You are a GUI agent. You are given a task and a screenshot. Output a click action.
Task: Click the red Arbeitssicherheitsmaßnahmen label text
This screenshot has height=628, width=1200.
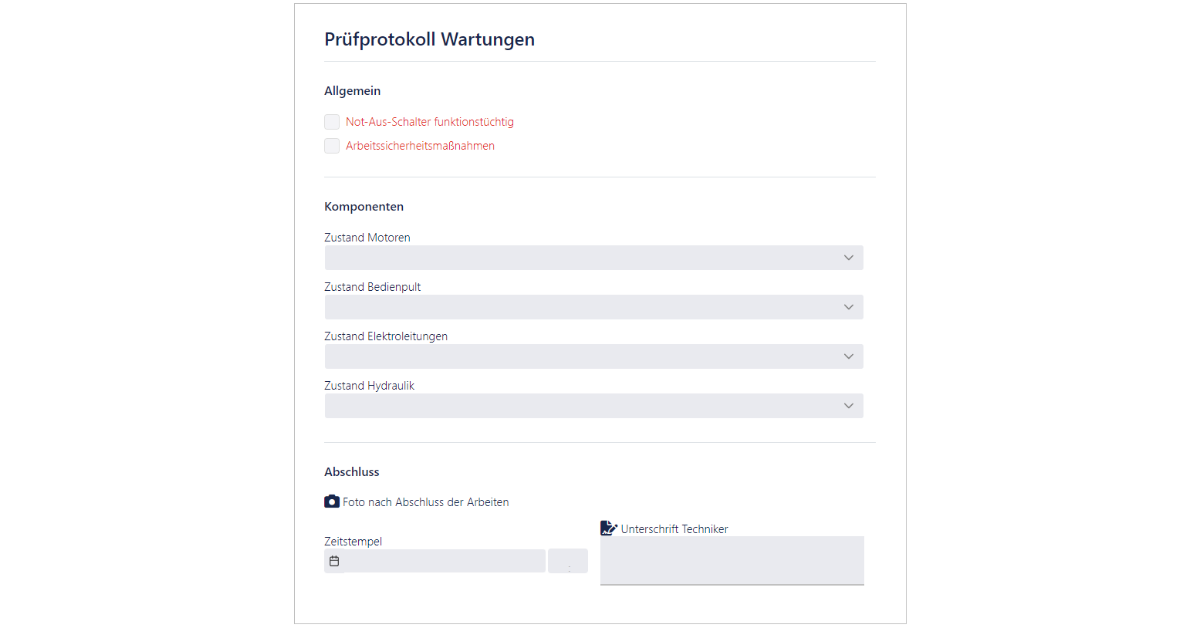pyautogui.click(x=420, y=146)
